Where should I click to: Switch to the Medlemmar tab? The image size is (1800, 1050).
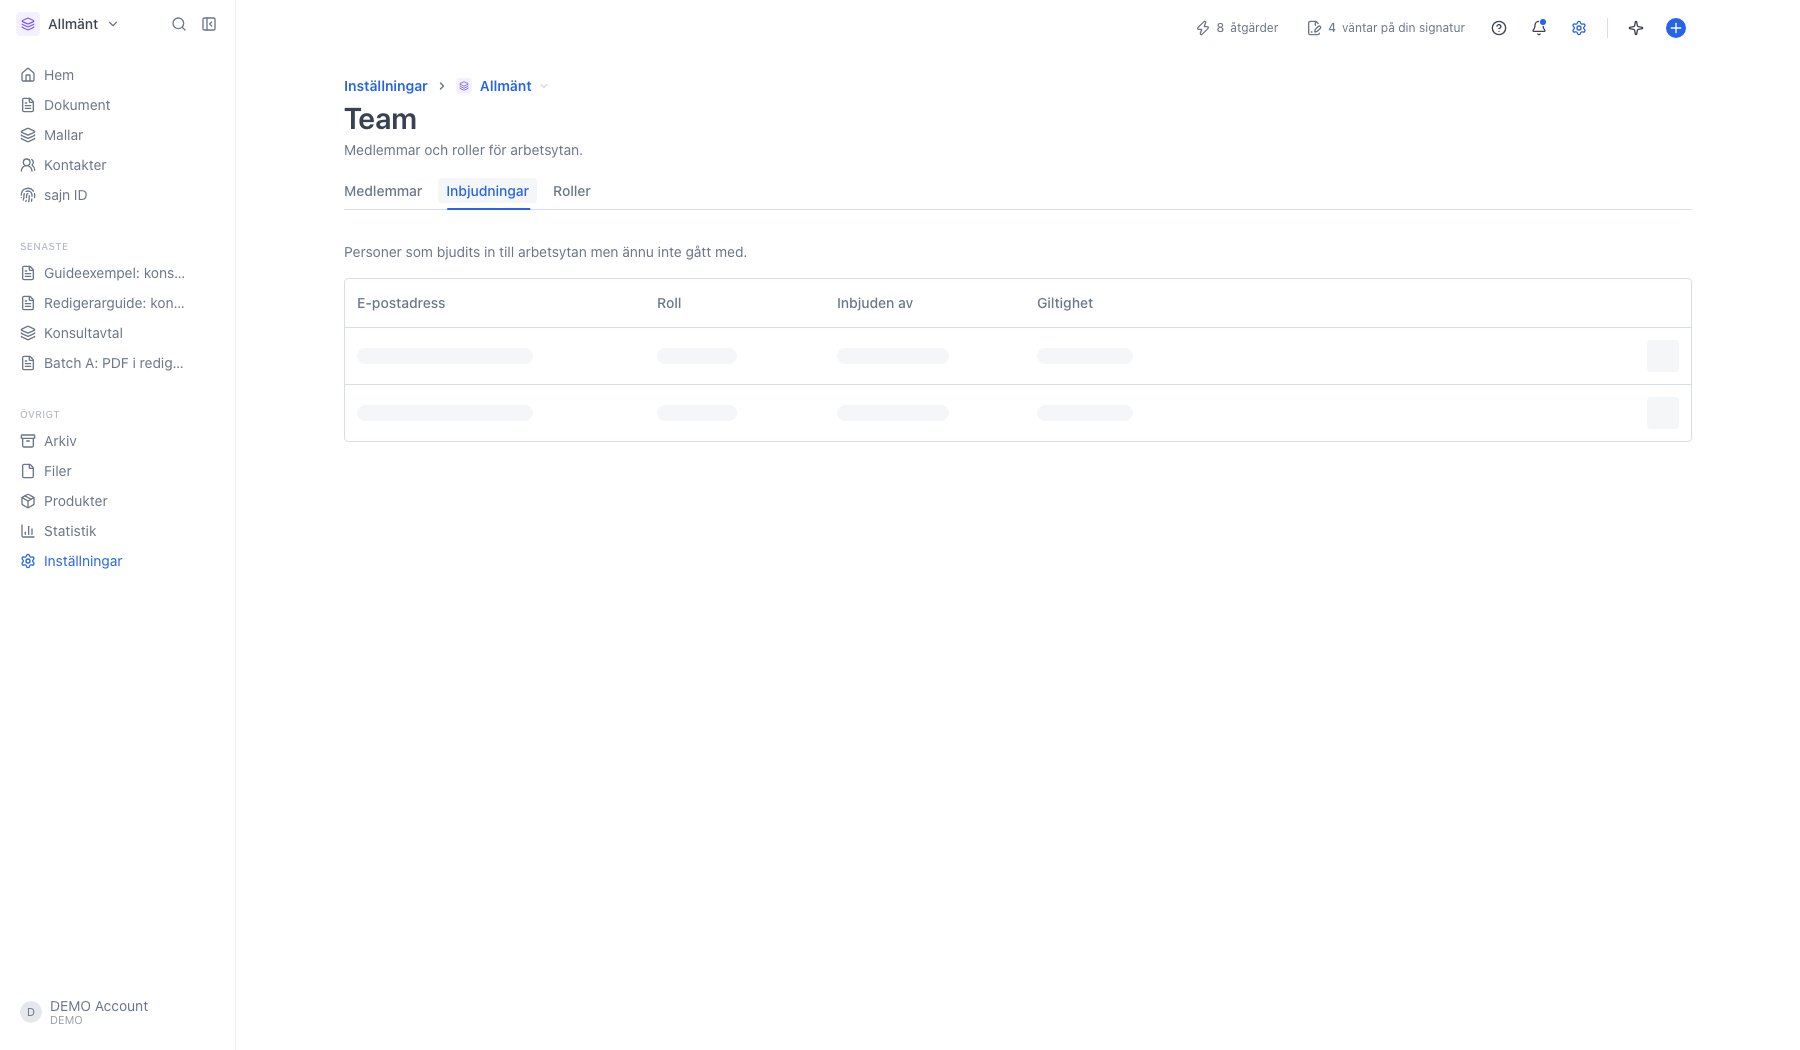[x=383, y=191]
